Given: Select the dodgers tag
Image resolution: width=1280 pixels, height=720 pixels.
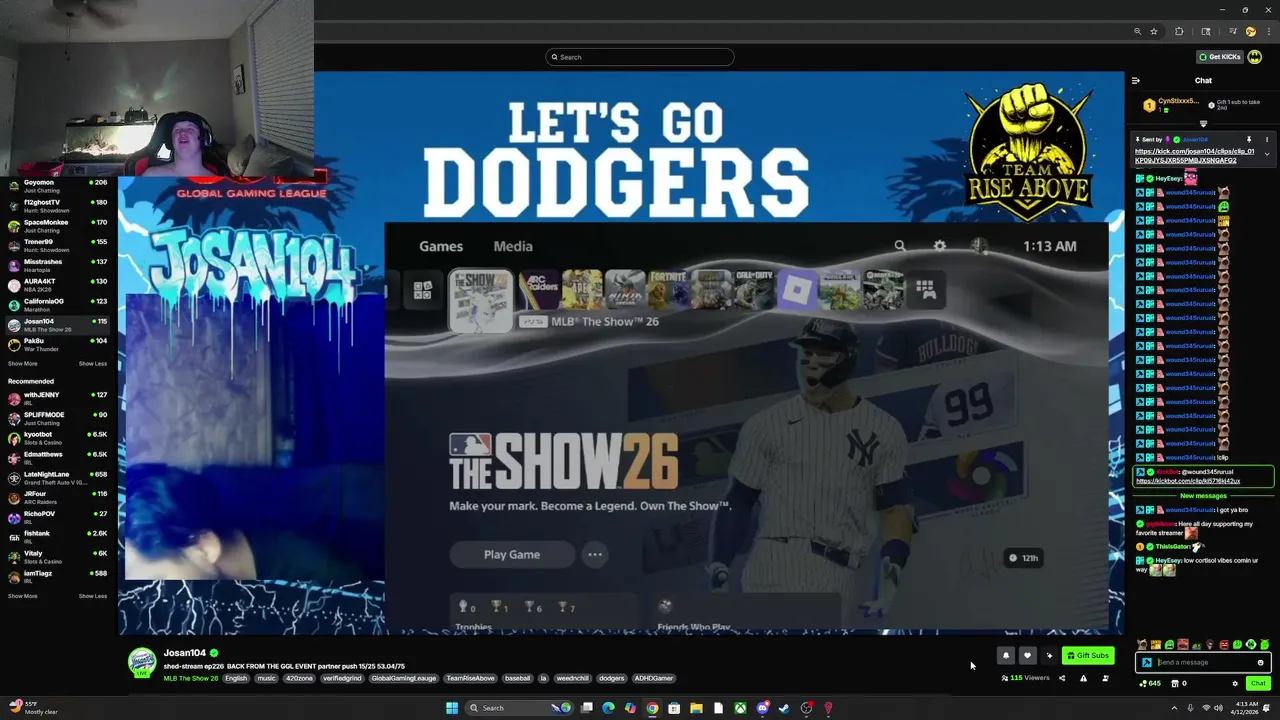Looking at the screenshot, I should click(x=611, y=678).
